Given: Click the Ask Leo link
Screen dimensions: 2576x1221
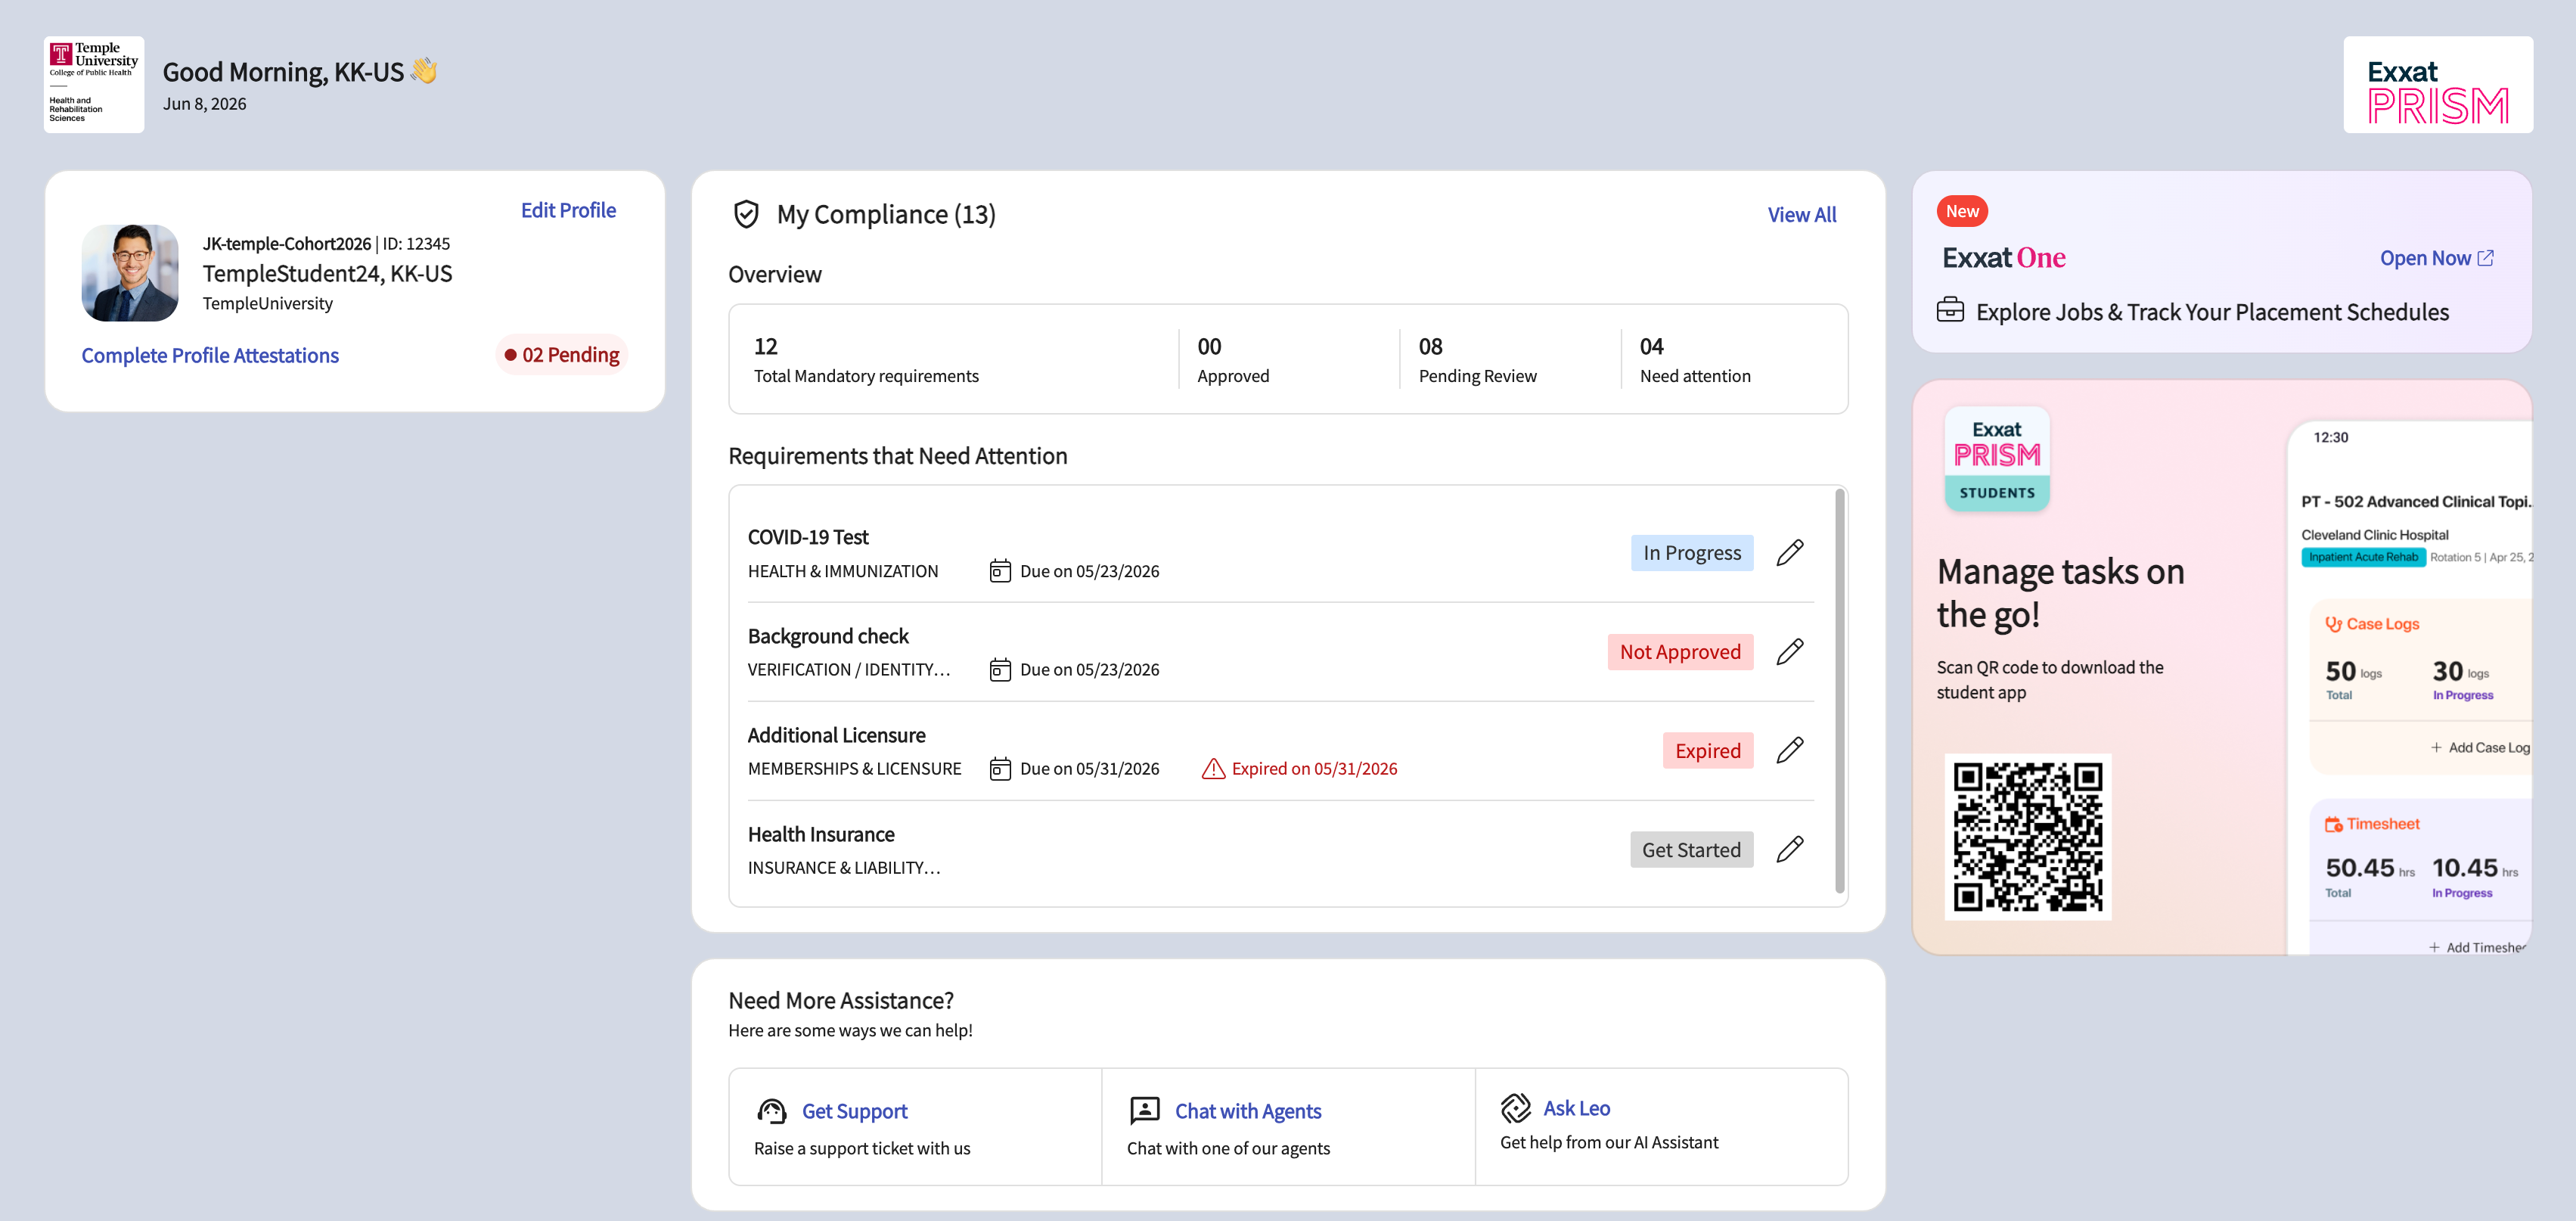Looking at the screenshot, I should pyautogui.click(x=1577, y=1108).
